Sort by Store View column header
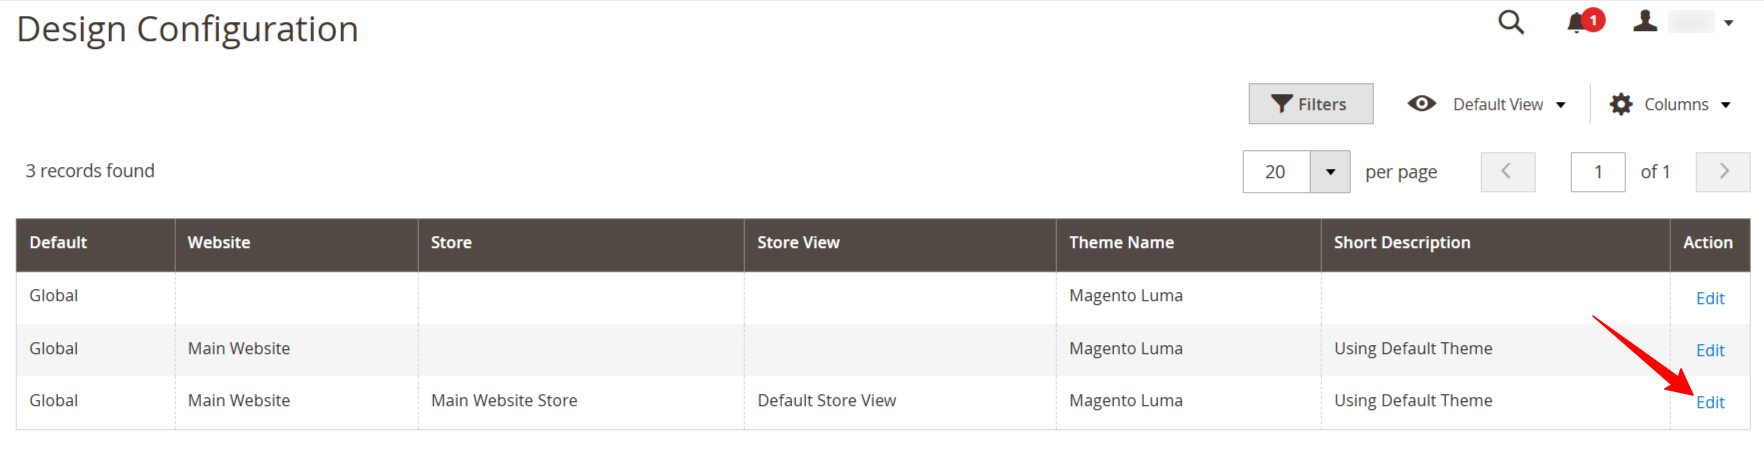The image size is (1764, 461). tap(798, 243)
